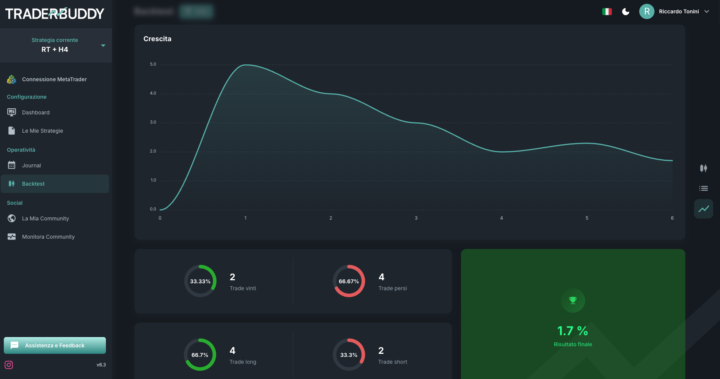
Task: Click the Monitora Community icon
Action: pyautogui.click(x=11, y=237)
